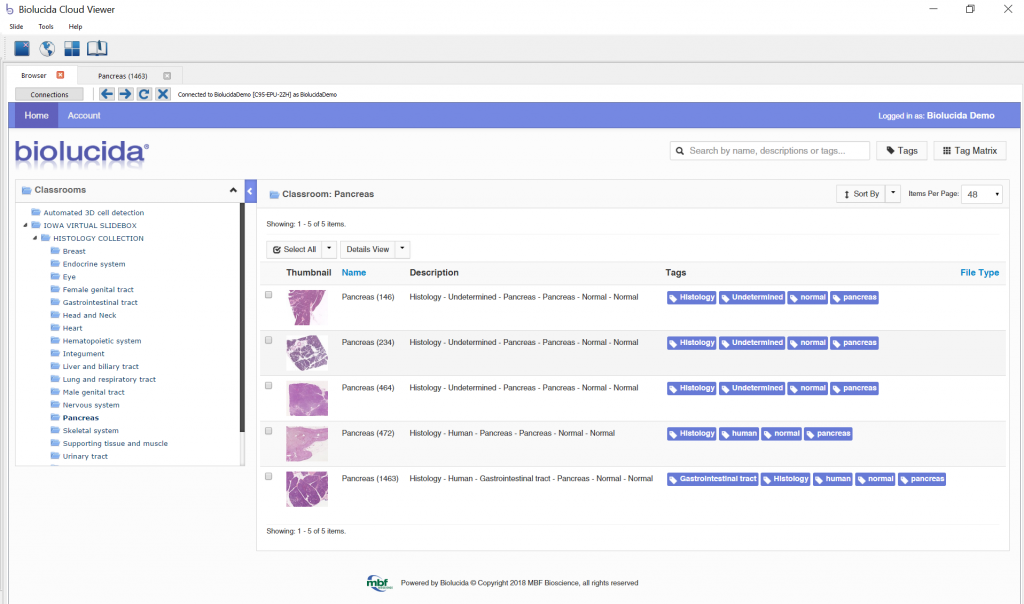Click the Sort By button
Viewport: 1024px width, 604px height.
click(x=861, y=194)
